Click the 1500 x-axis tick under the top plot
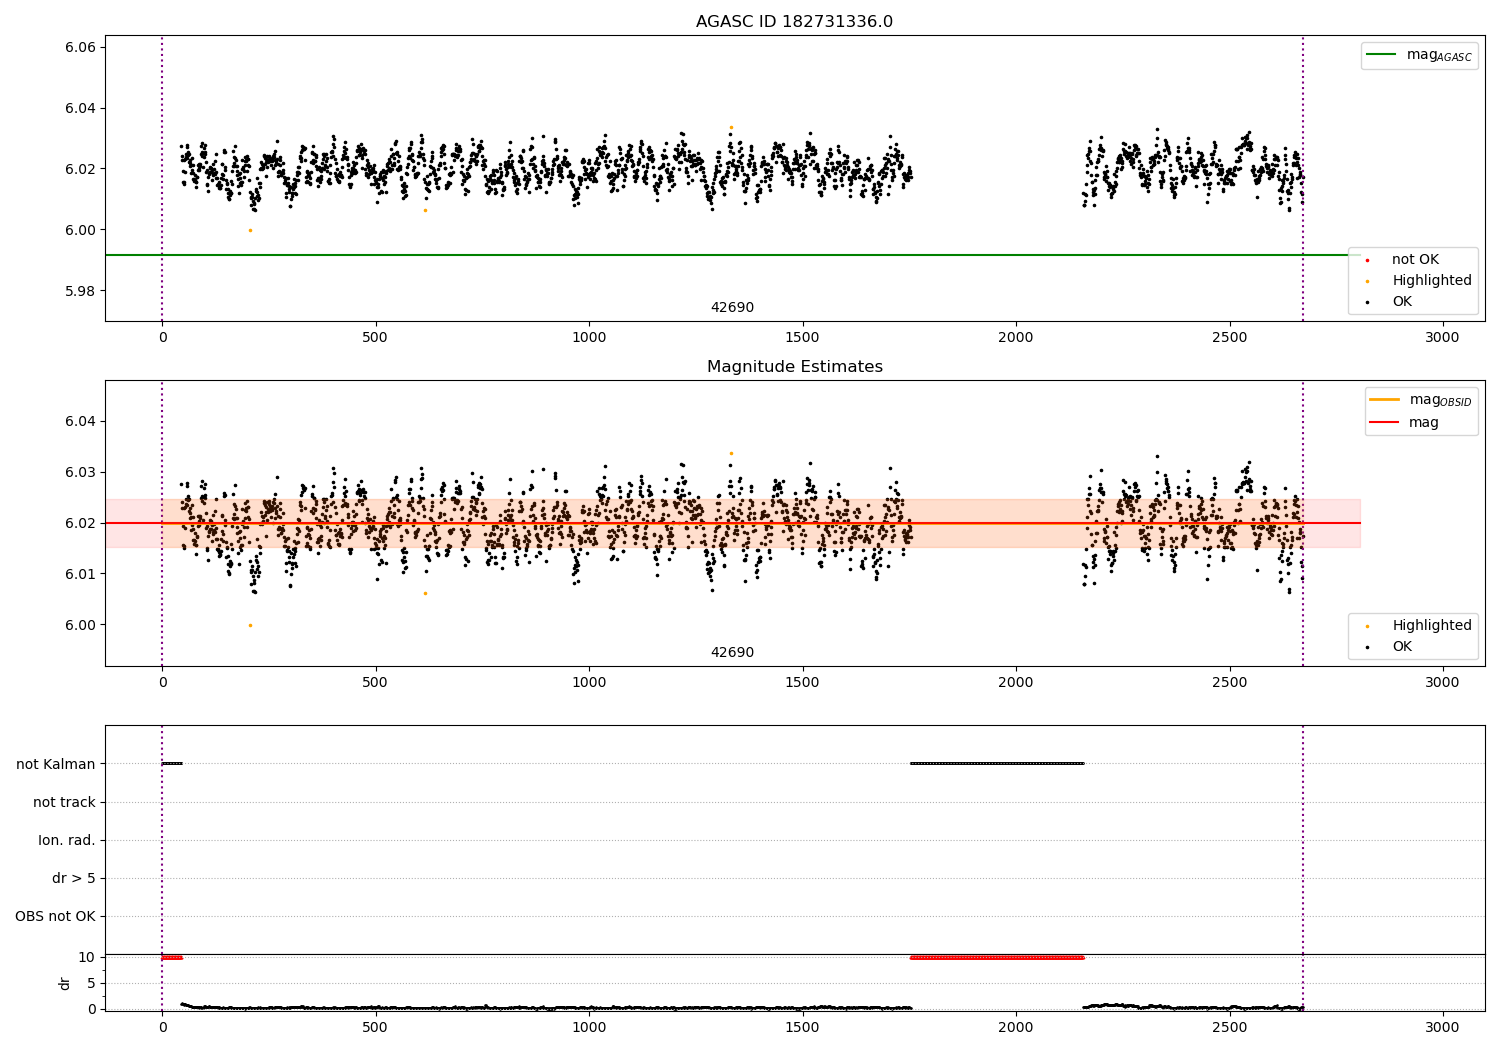 point(802,338)
